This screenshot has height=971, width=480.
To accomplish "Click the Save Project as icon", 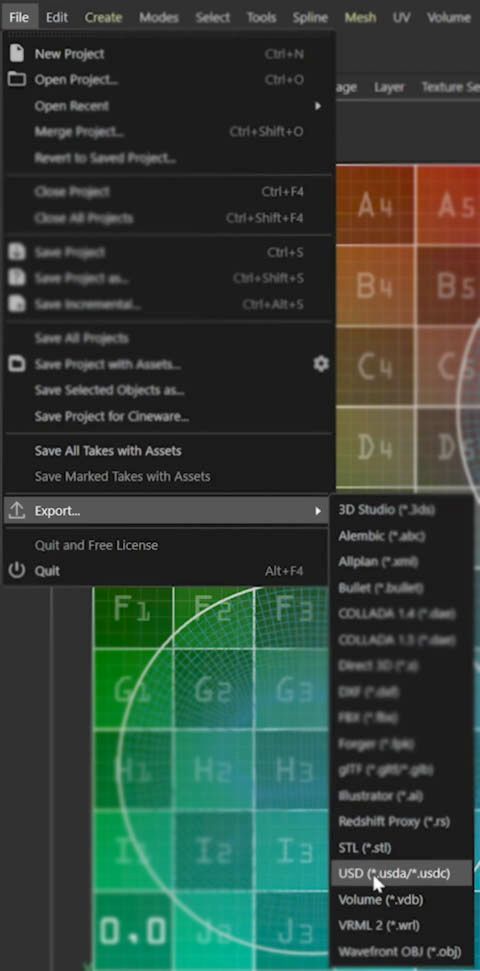I will pyautogui.click(x=17, y=278).
